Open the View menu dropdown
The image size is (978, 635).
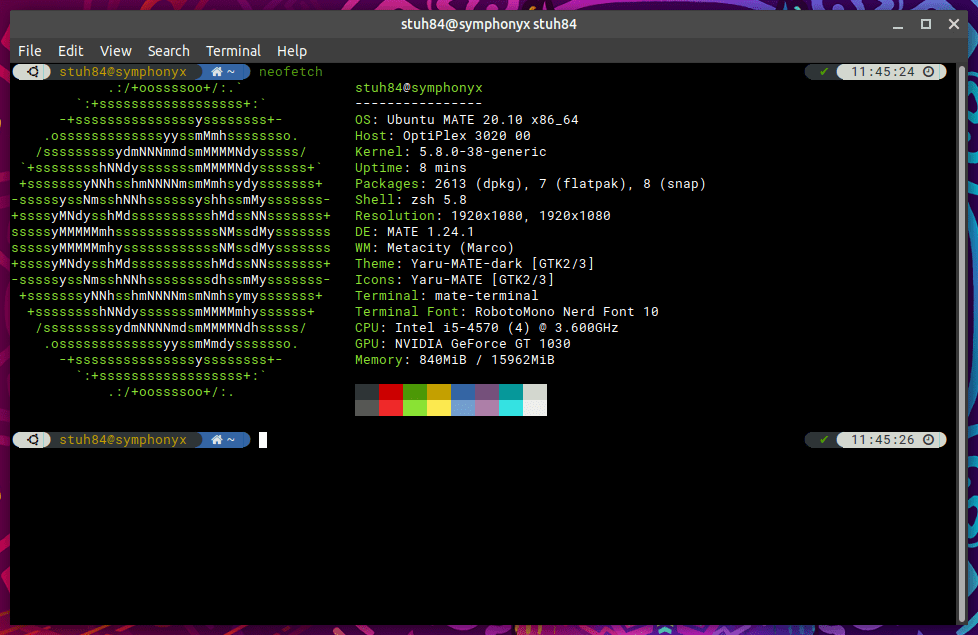click(115, 51)
